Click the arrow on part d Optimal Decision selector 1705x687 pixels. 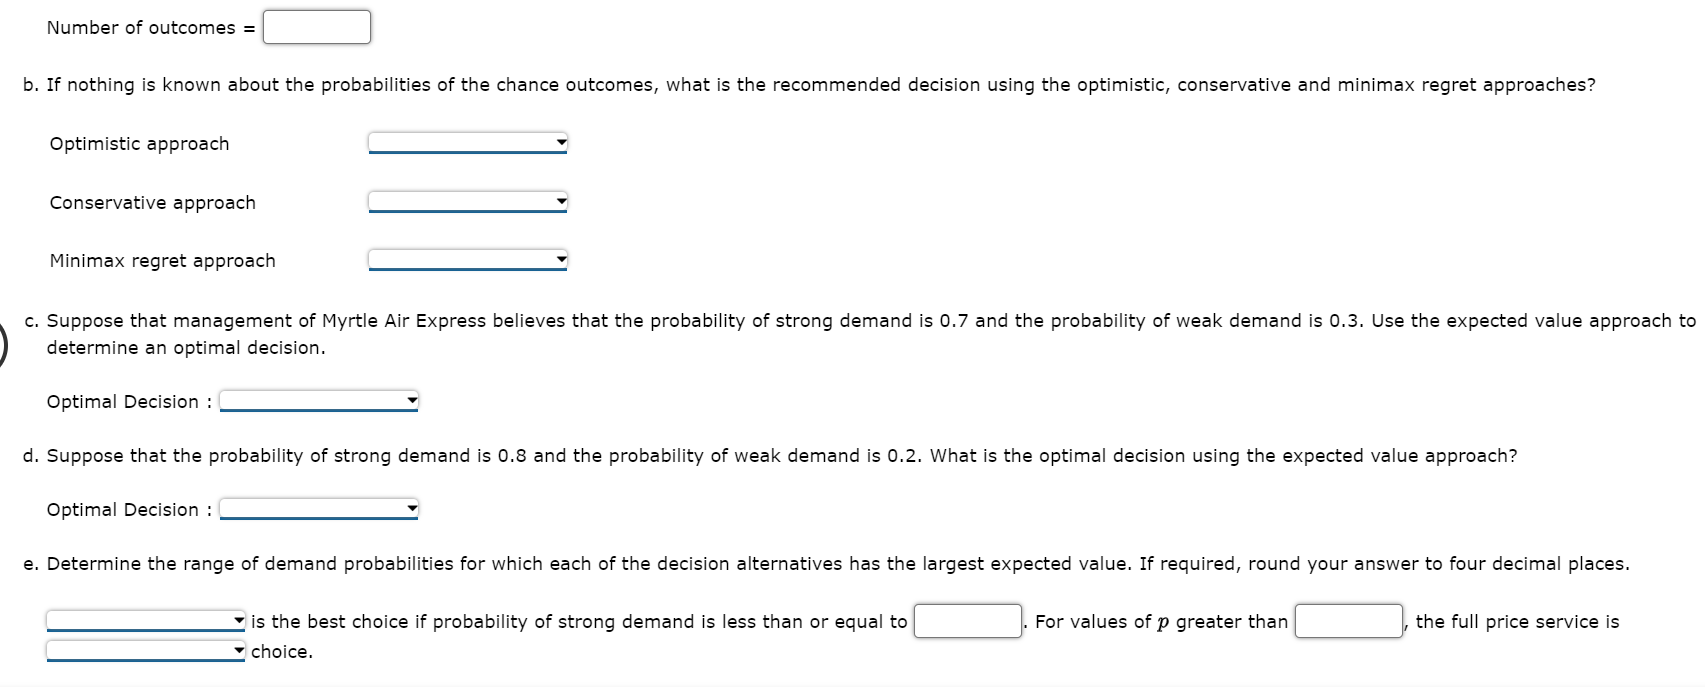[408, 508]
